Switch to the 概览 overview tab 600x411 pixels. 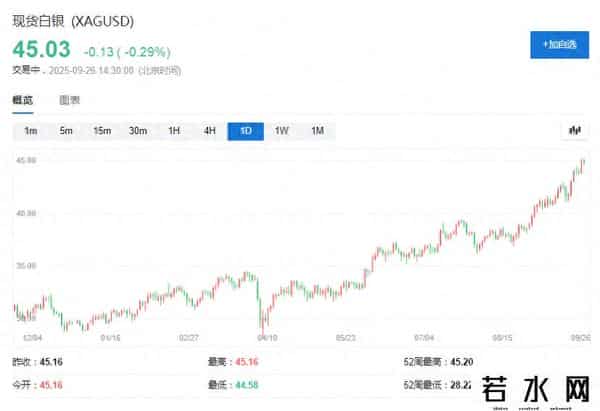pyautogui.click(x=22, y=100)
